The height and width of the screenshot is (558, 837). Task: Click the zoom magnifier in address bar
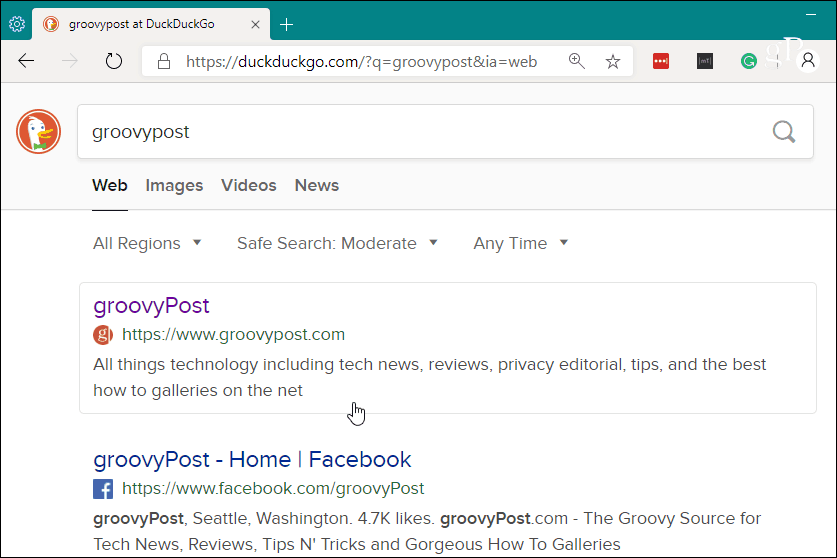click(577, 61)
